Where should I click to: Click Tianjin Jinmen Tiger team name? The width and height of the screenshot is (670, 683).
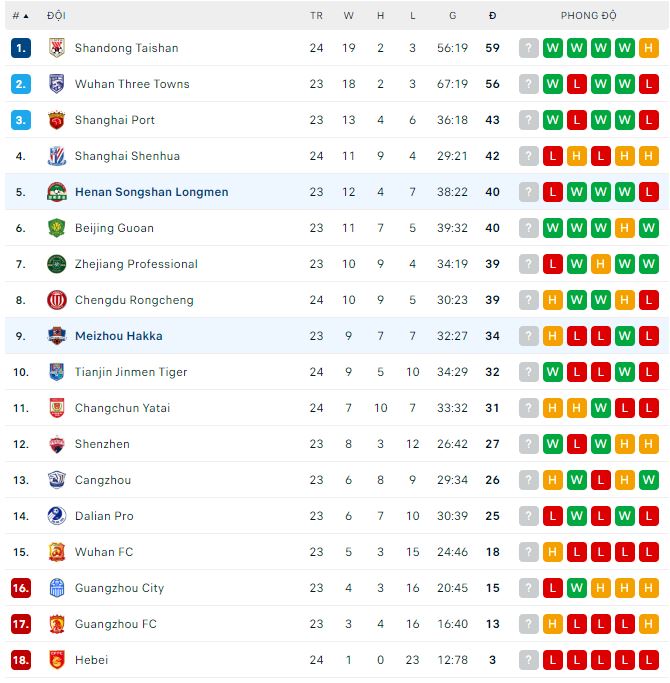tap(131, 372)
